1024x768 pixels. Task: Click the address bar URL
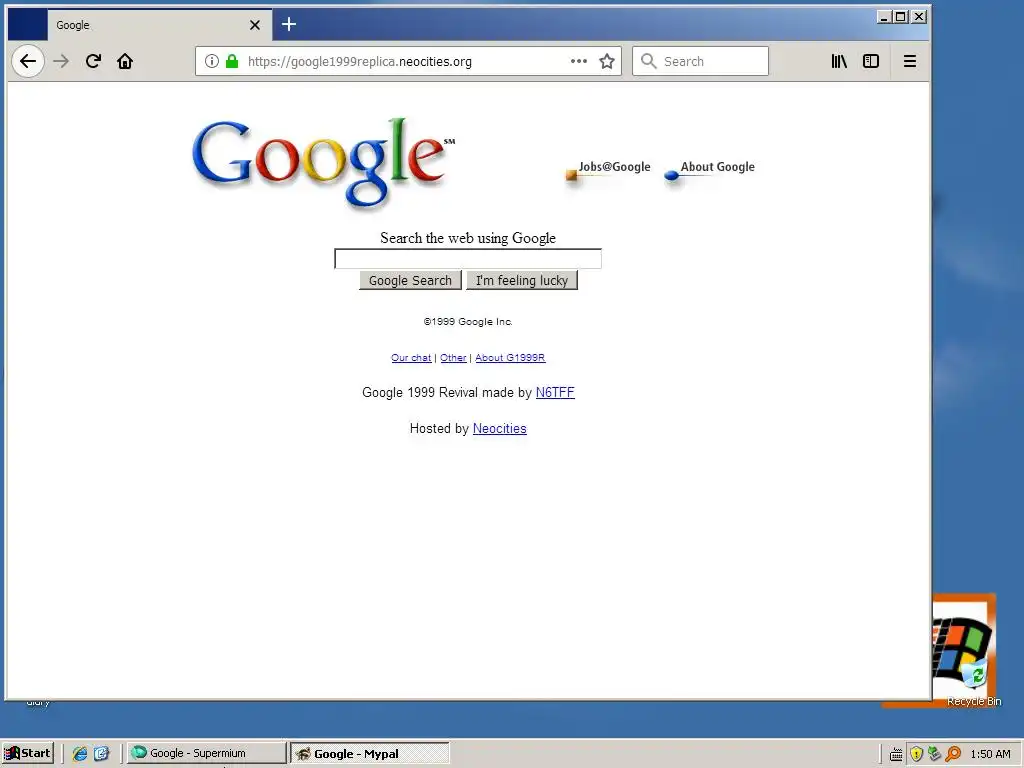(x=360, y=61)
